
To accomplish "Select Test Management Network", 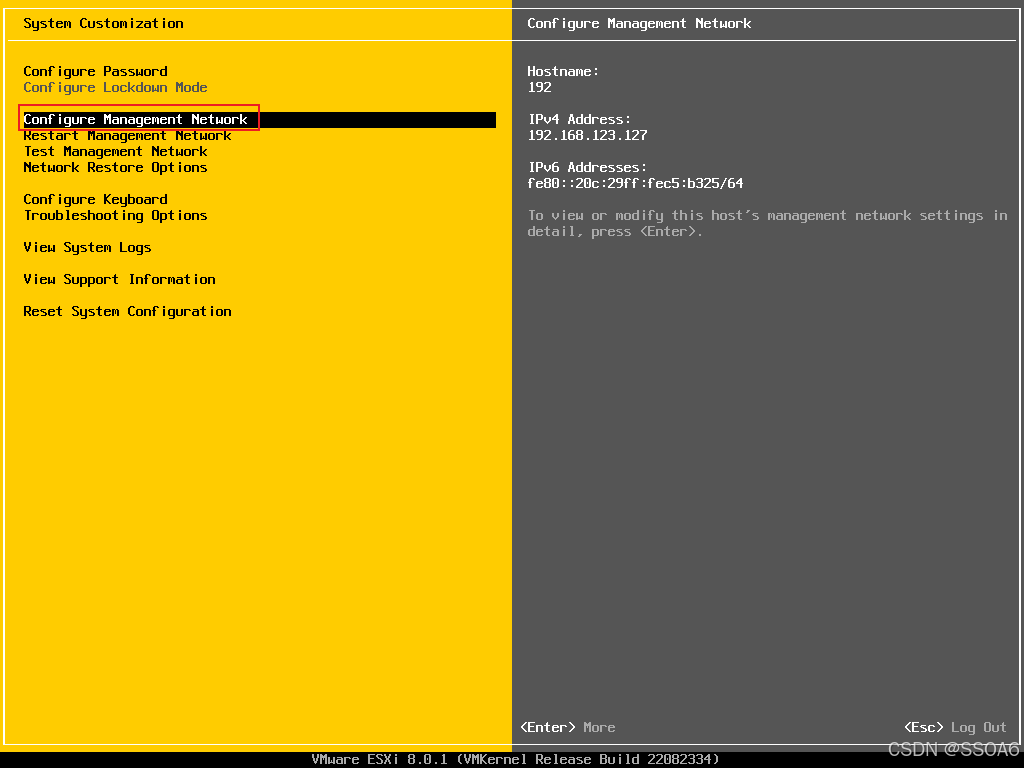I will tap(116, 152).
